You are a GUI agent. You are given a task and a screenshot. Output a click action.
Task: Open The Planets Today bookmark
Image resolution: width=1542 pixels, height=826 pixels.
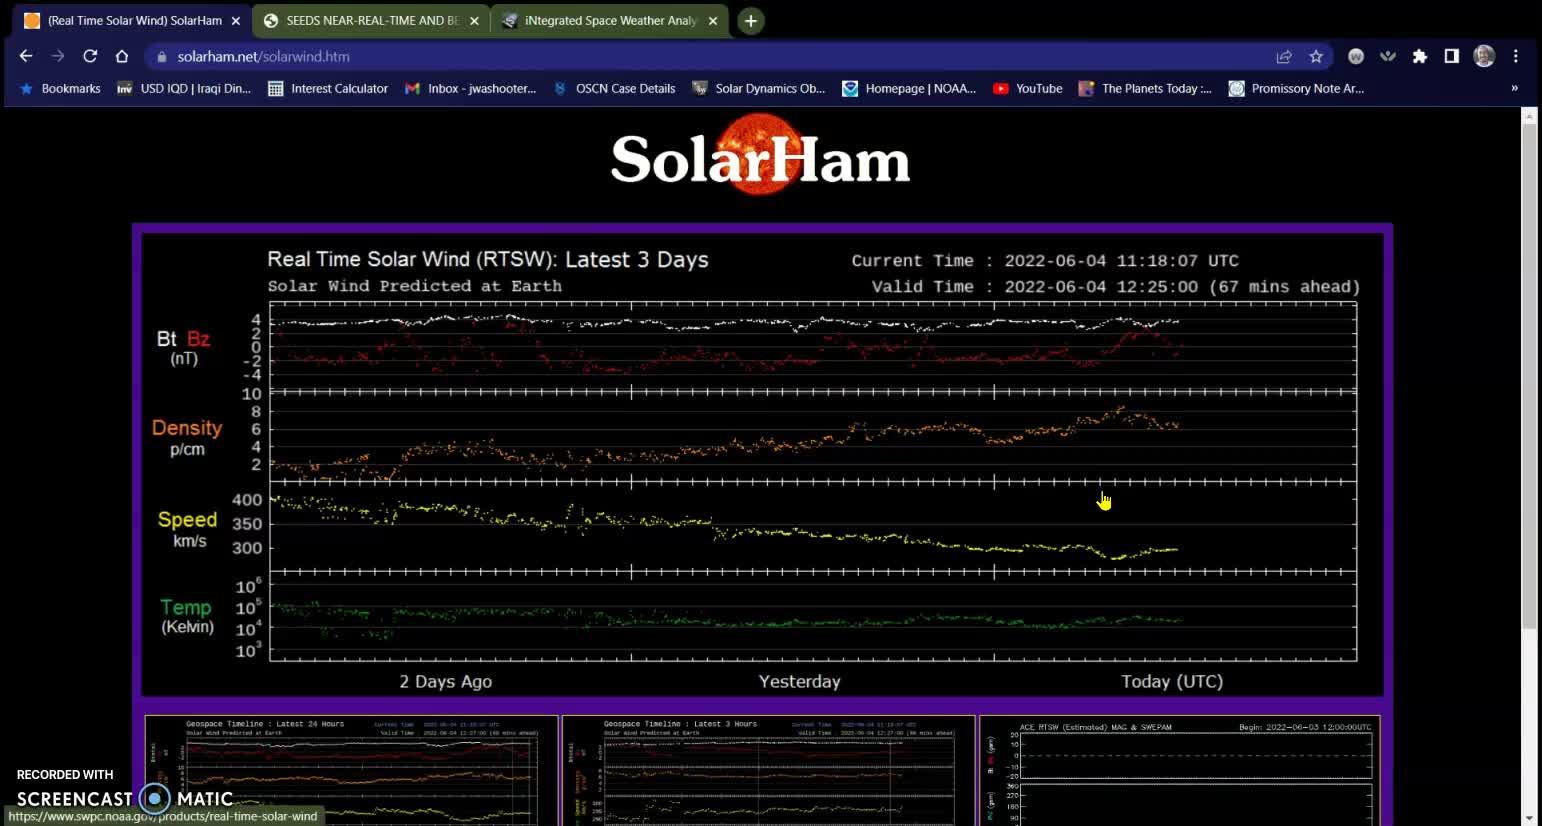point(1145,88)
